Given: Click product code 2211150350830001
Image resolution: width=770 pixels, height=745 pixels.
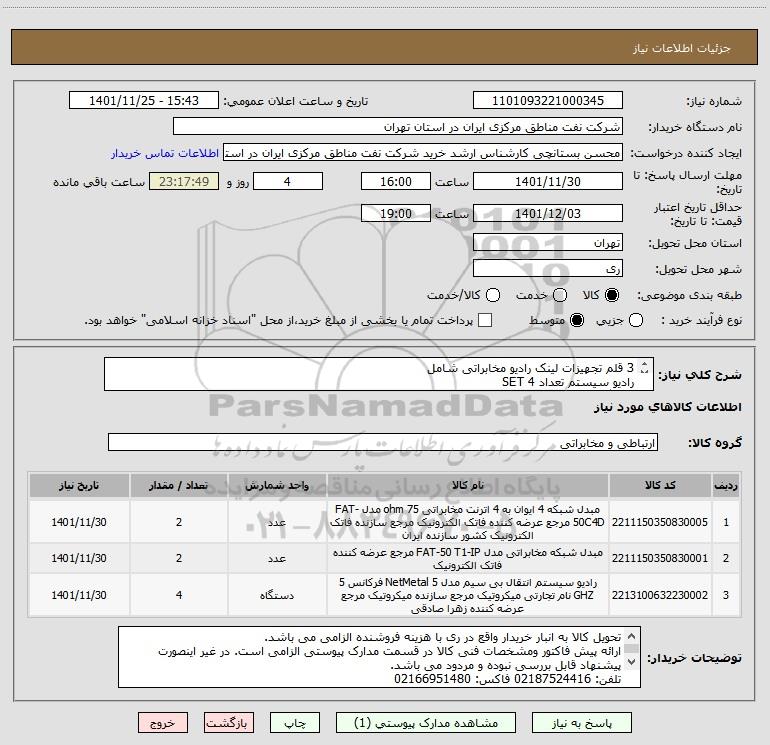Looking at the screenshot, I should point(660,558).
